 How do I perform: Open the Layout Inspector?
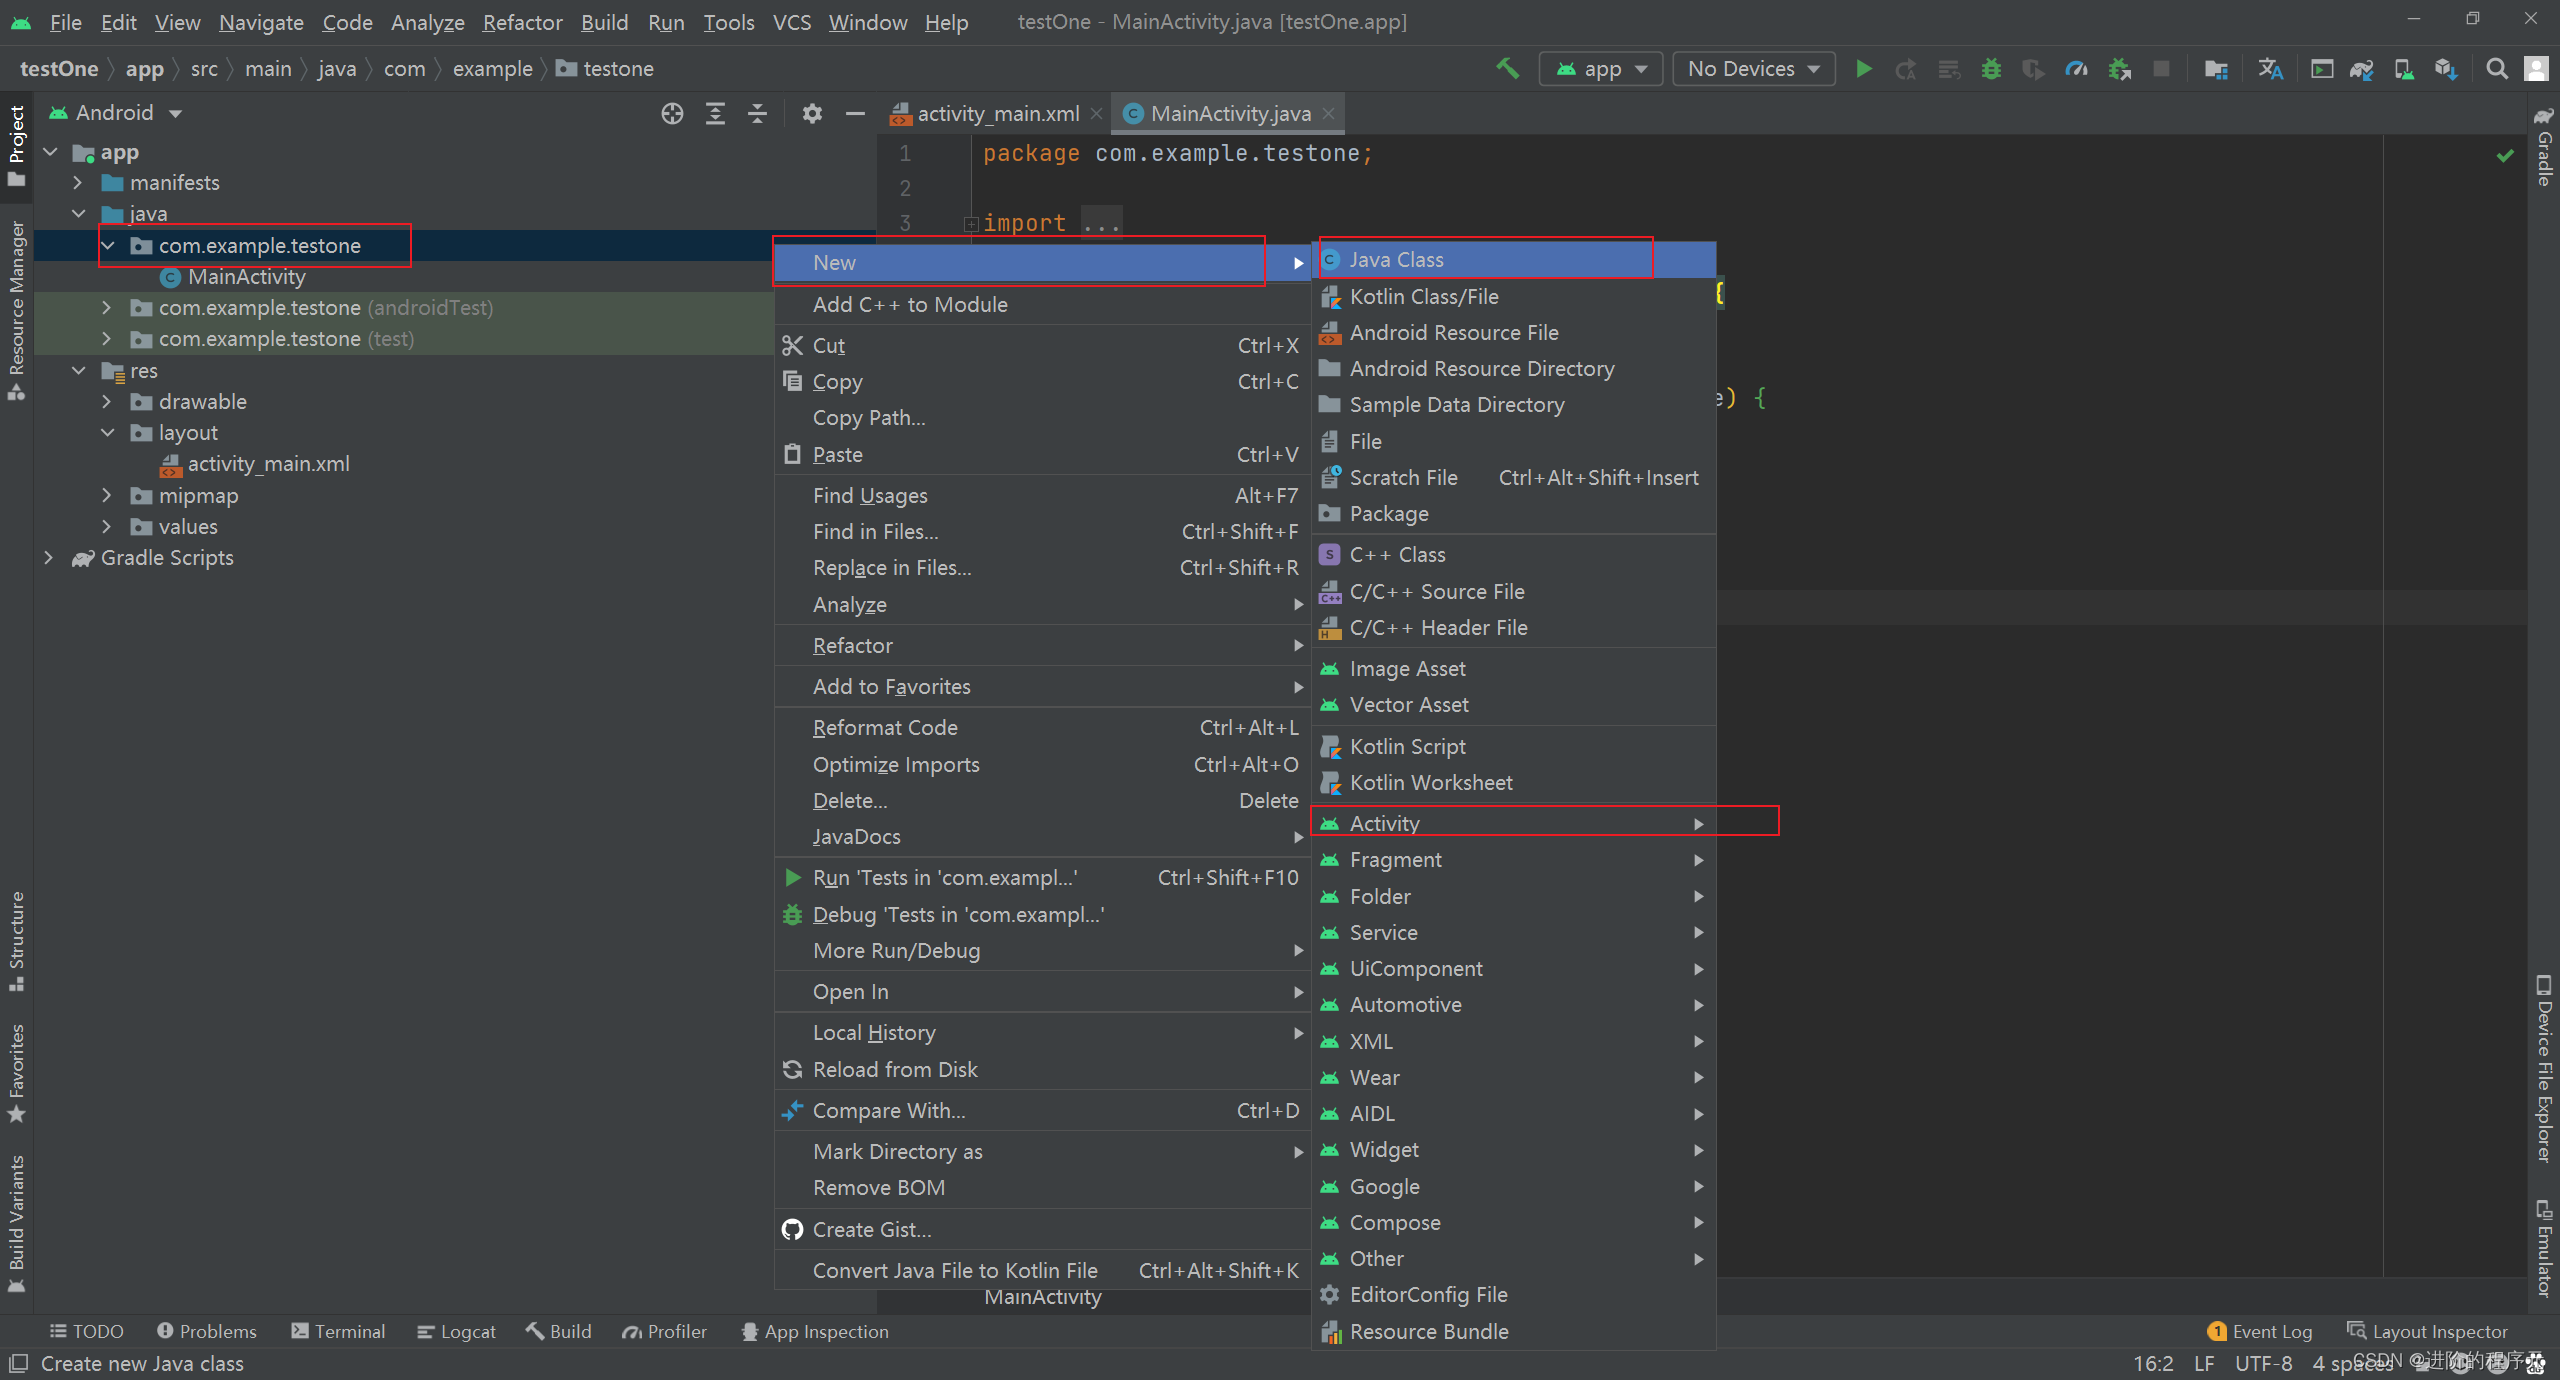click(2428, 1332)
